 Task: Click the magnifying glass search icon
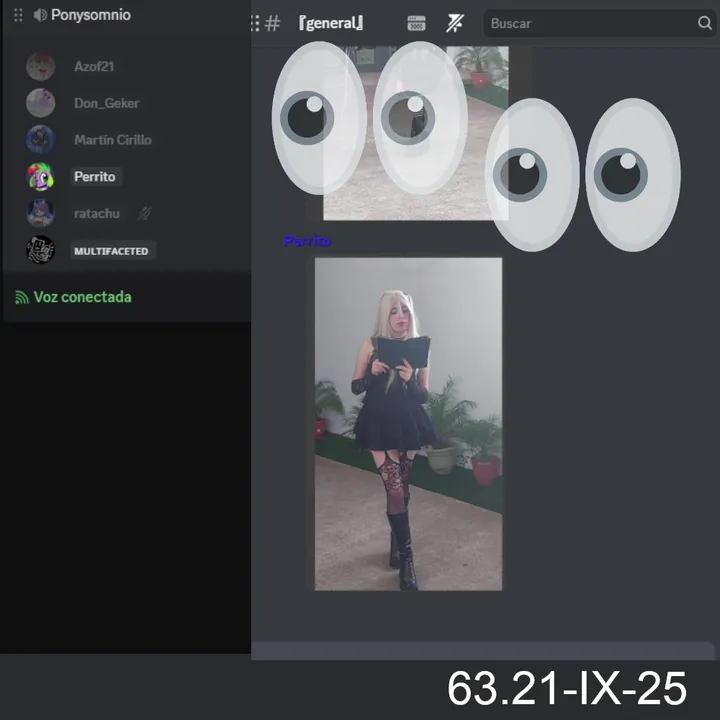pyautogui.click(x=704, y=23)
